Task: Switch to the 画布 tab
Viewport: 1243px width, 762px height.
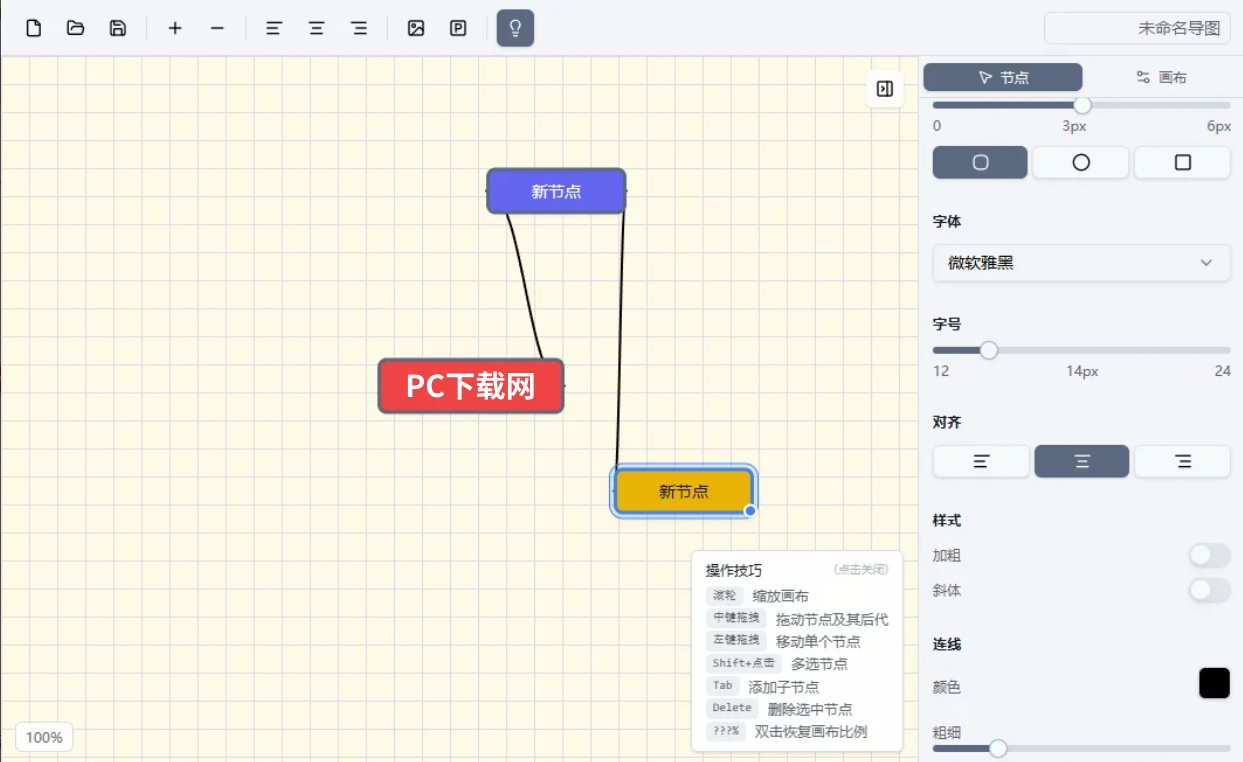Action: (1161, 77)
